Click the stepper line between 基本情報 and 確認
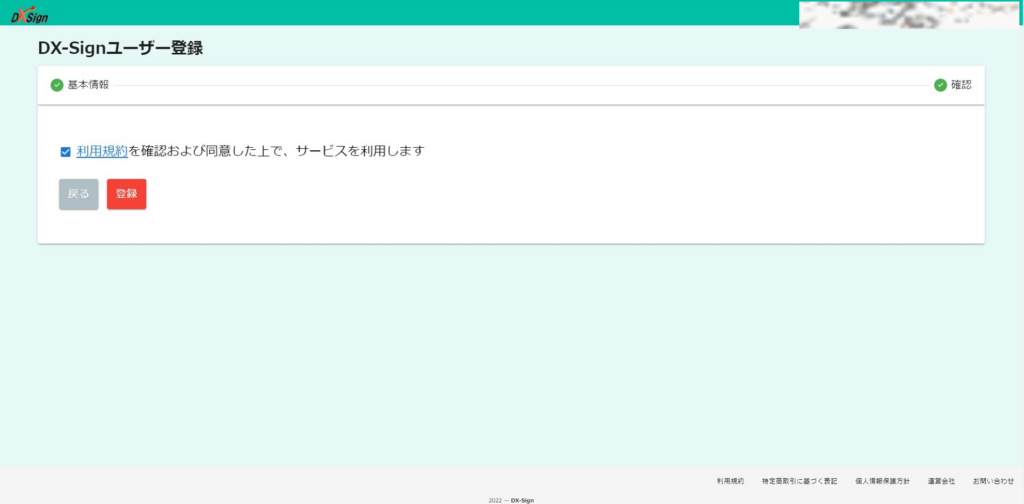This screenshot has width=1024, height=504. pyautogui.click(x=520, y=85)
